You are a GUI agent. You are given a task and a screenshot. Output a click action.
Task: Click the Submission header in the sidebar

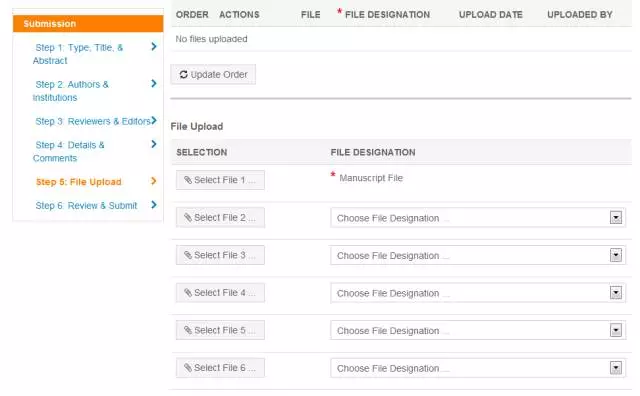[88, 24]
